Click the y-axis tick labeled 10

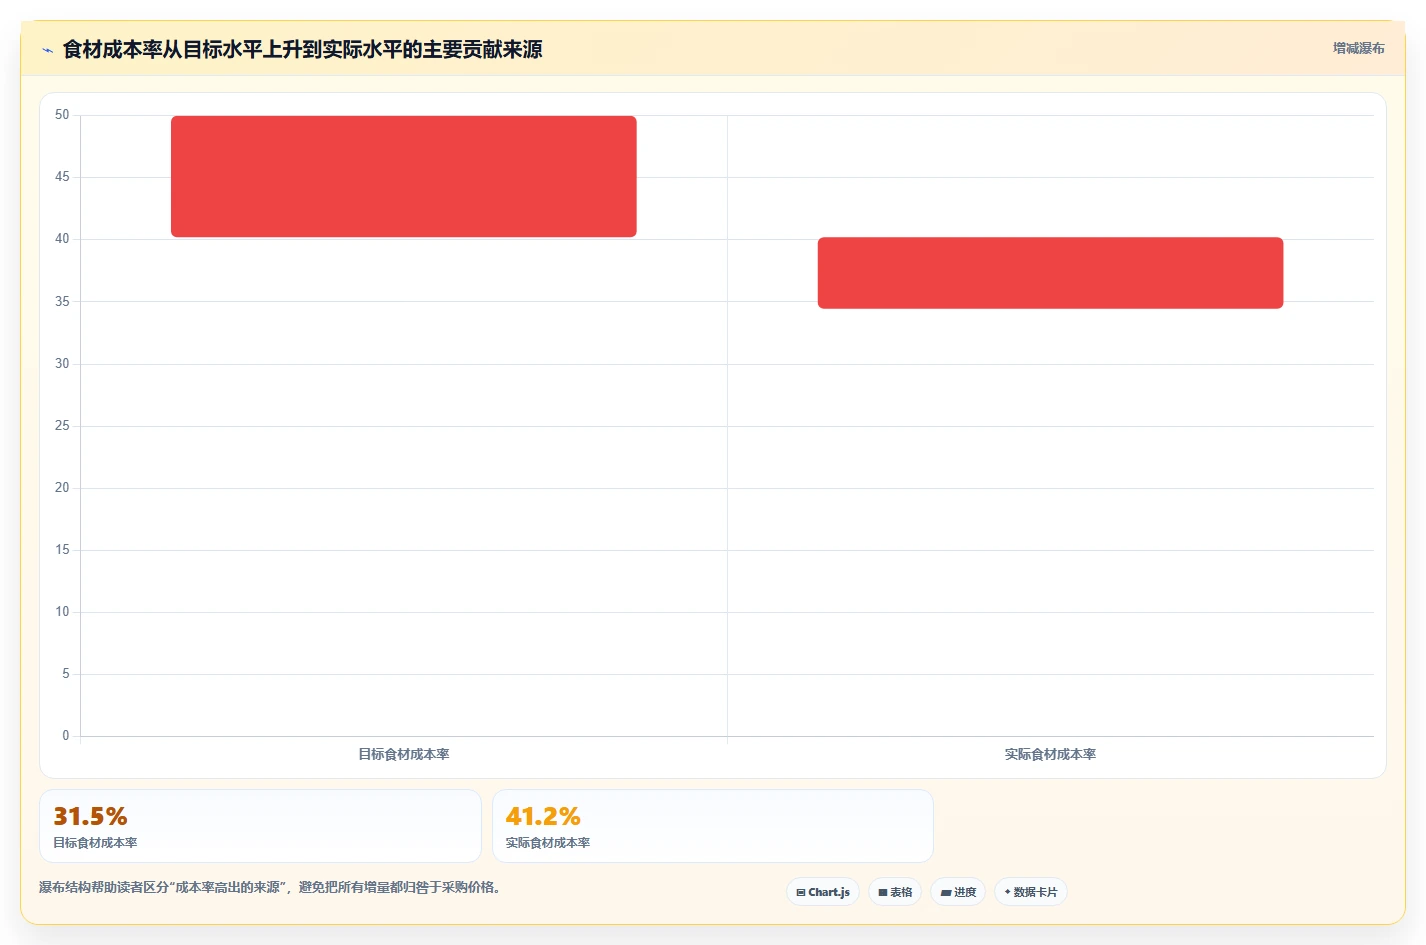tap(62, 612)
